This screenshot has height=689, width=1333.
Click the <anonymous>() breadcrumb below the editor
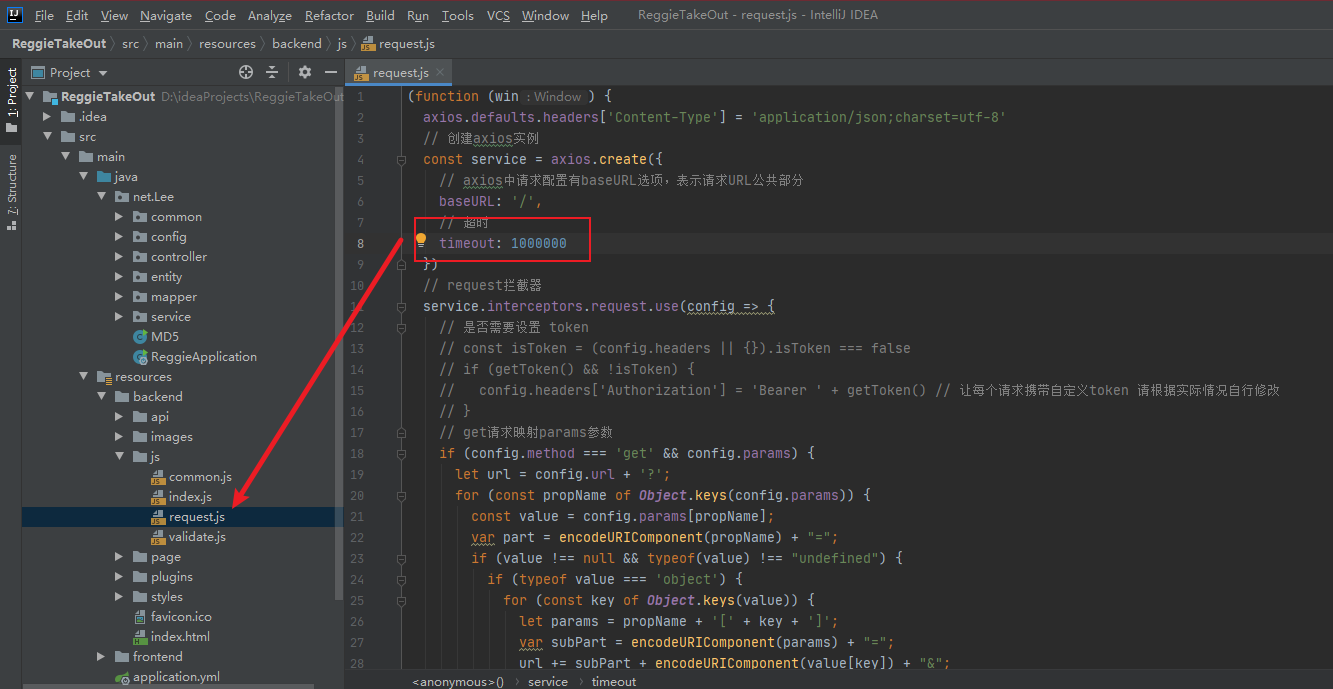click(458, 681)
